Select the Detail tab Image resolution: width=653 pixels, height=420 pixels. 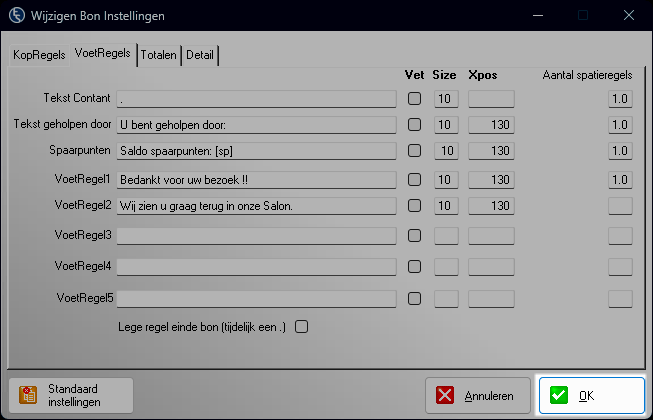[x=200, y=55]
